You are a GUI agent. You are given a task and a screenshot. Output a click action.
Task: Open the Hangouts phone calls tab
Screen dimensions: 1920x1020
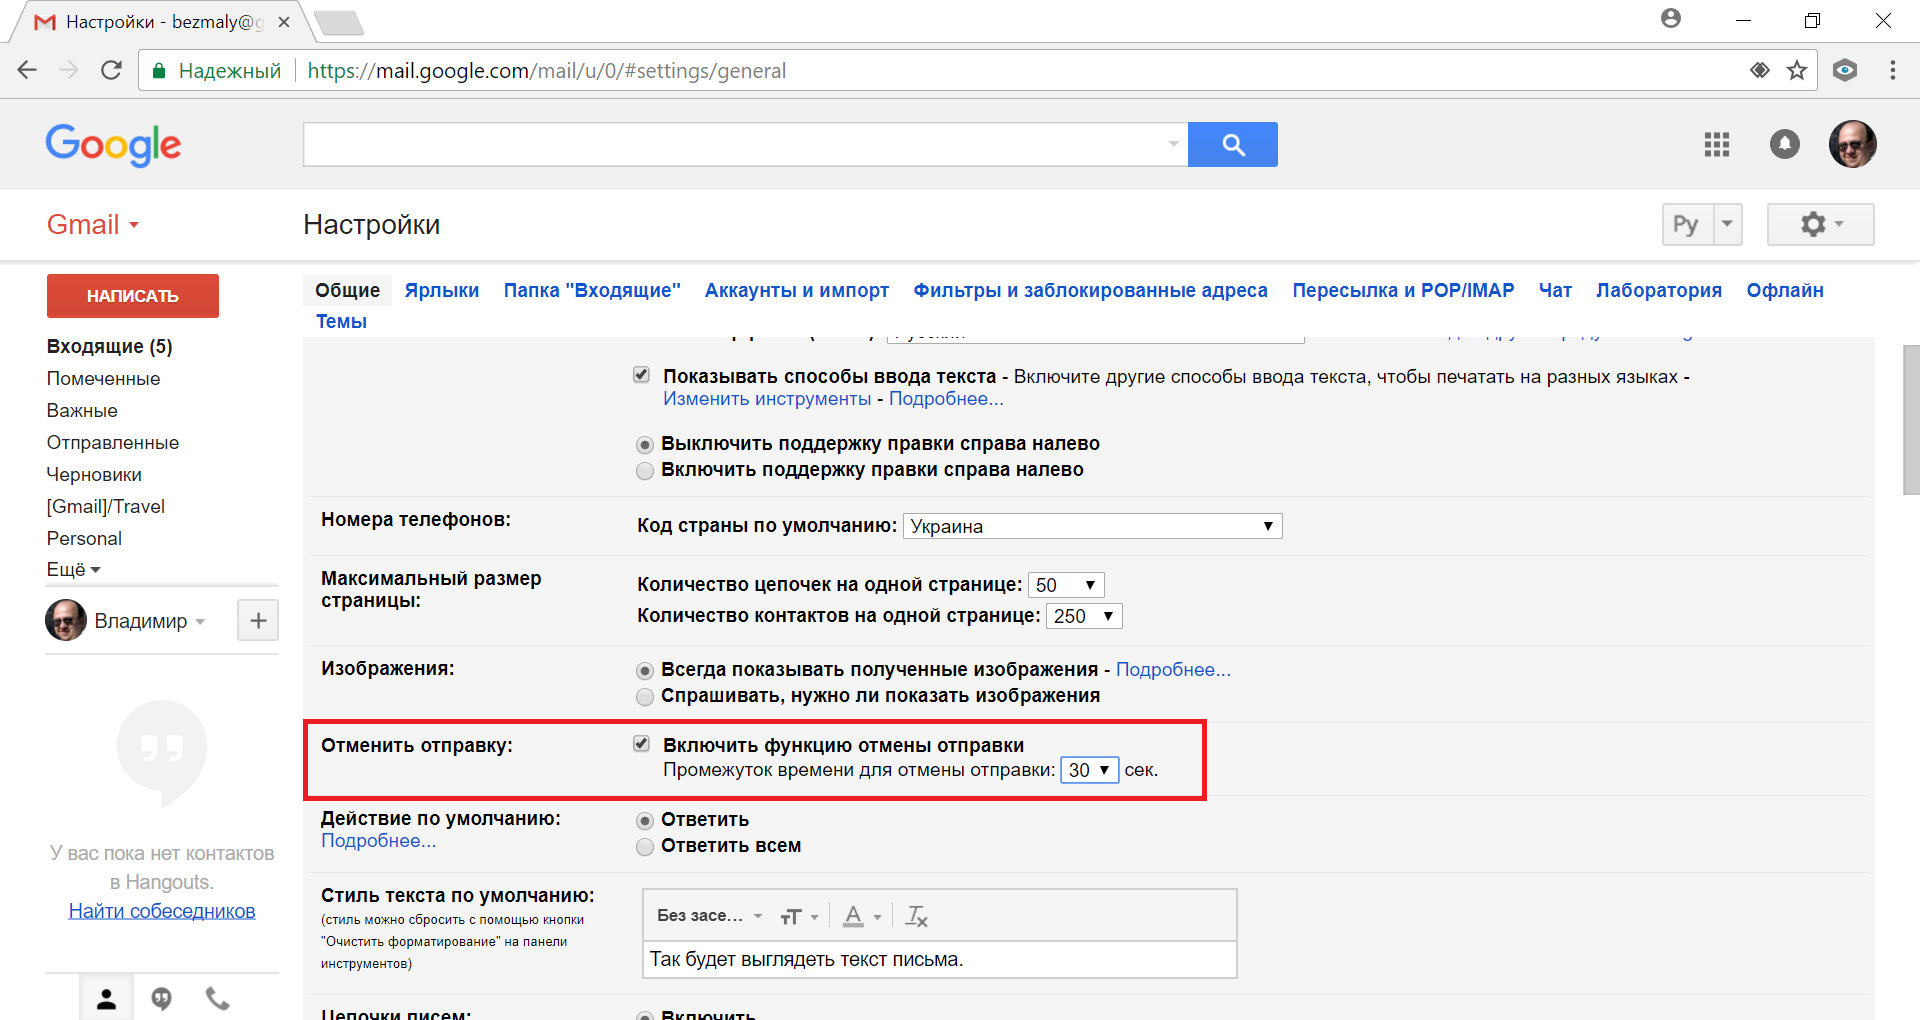click(x=217, y=998)
